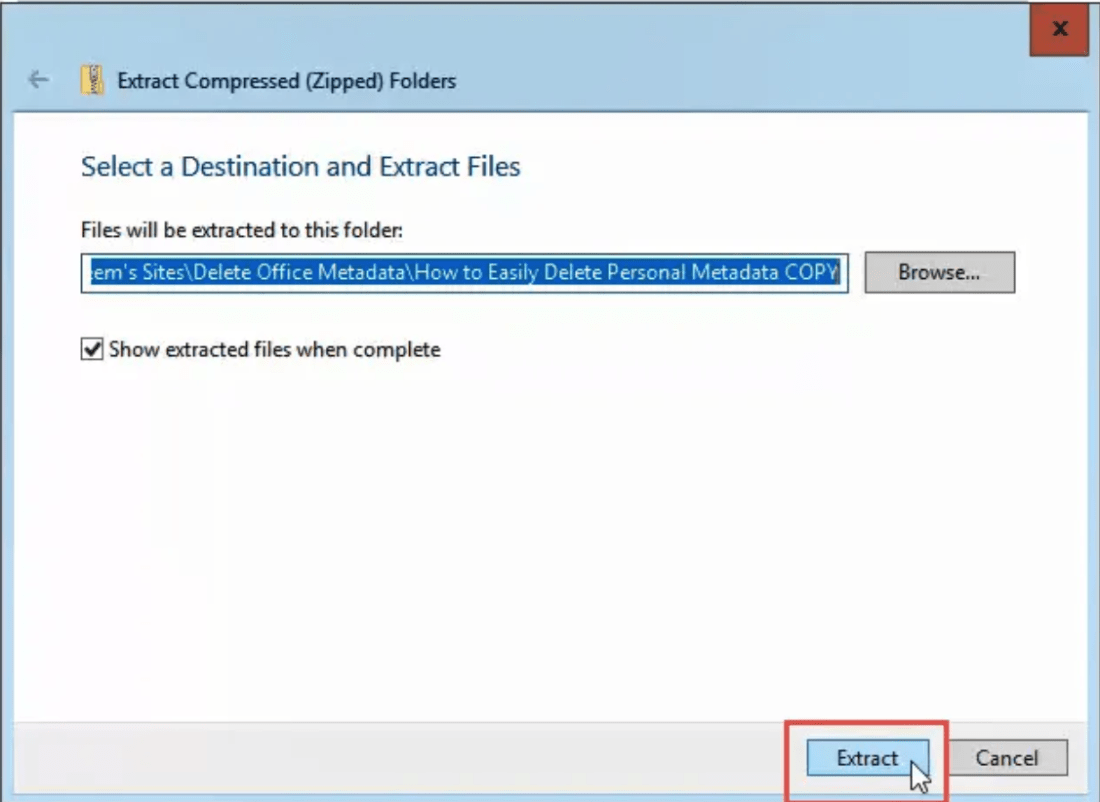The image size is (1100, 802).
Task: Close the Extract Compressed Folders dialog
Action: pos(1059,29)
